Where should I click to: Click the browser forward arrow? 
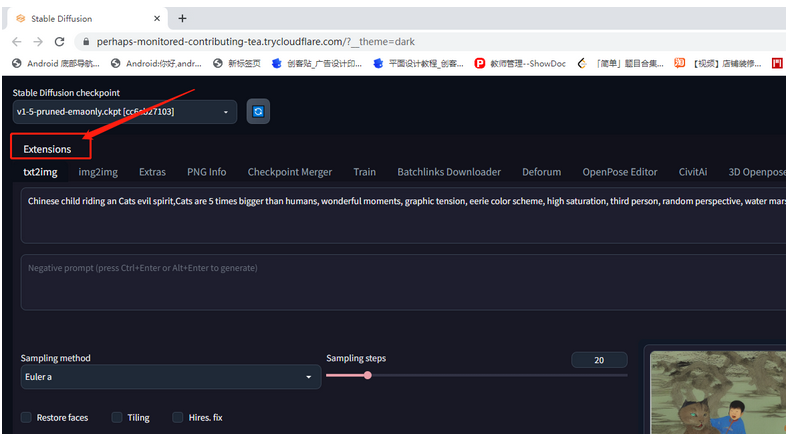(x=38, y=42)
